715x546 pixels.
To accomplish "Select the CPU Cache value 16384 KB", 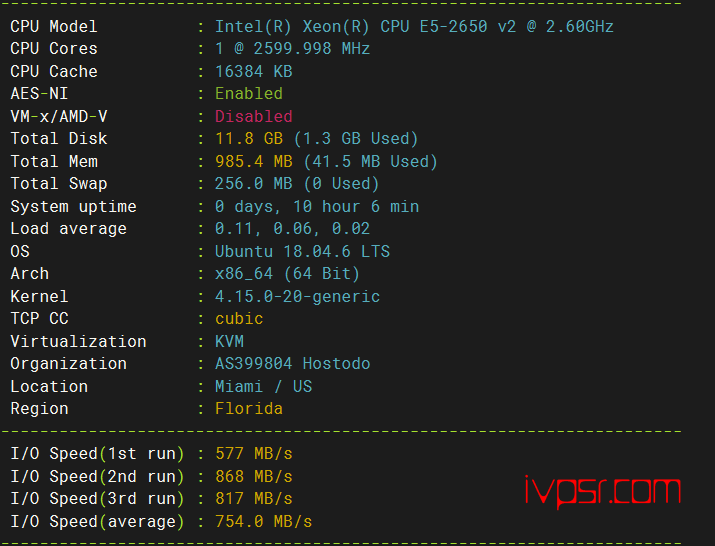I will pyautogui.click(x=254, y=71).
